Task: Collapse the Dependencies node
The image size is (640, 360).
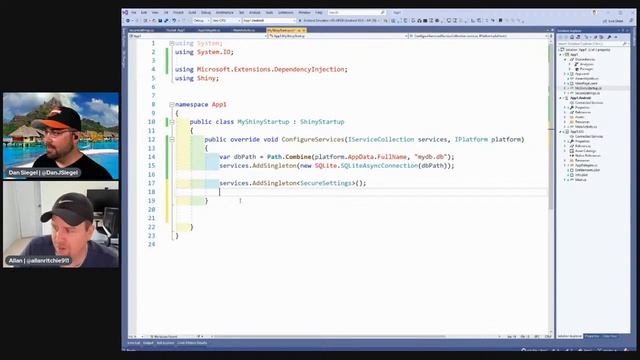Action: click(x=565, y=59)
